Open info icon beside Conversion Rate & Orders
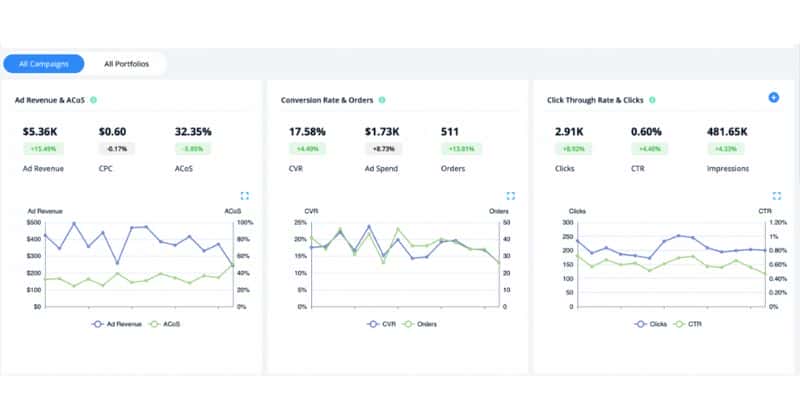This screenshot has height=420, width=800. [383, 100]
